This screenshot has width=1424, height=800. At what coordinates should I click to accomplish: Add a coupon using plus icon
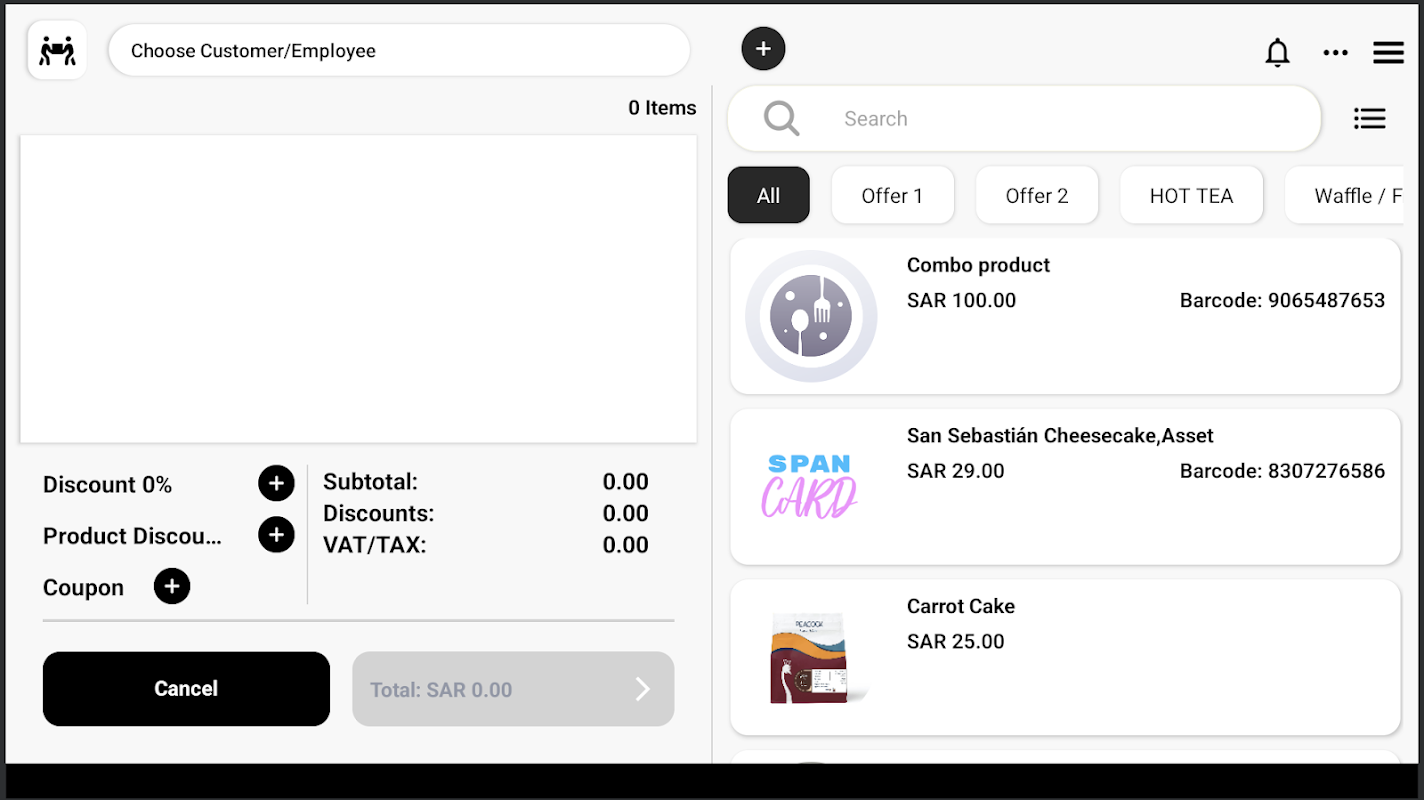pos(172,586)
